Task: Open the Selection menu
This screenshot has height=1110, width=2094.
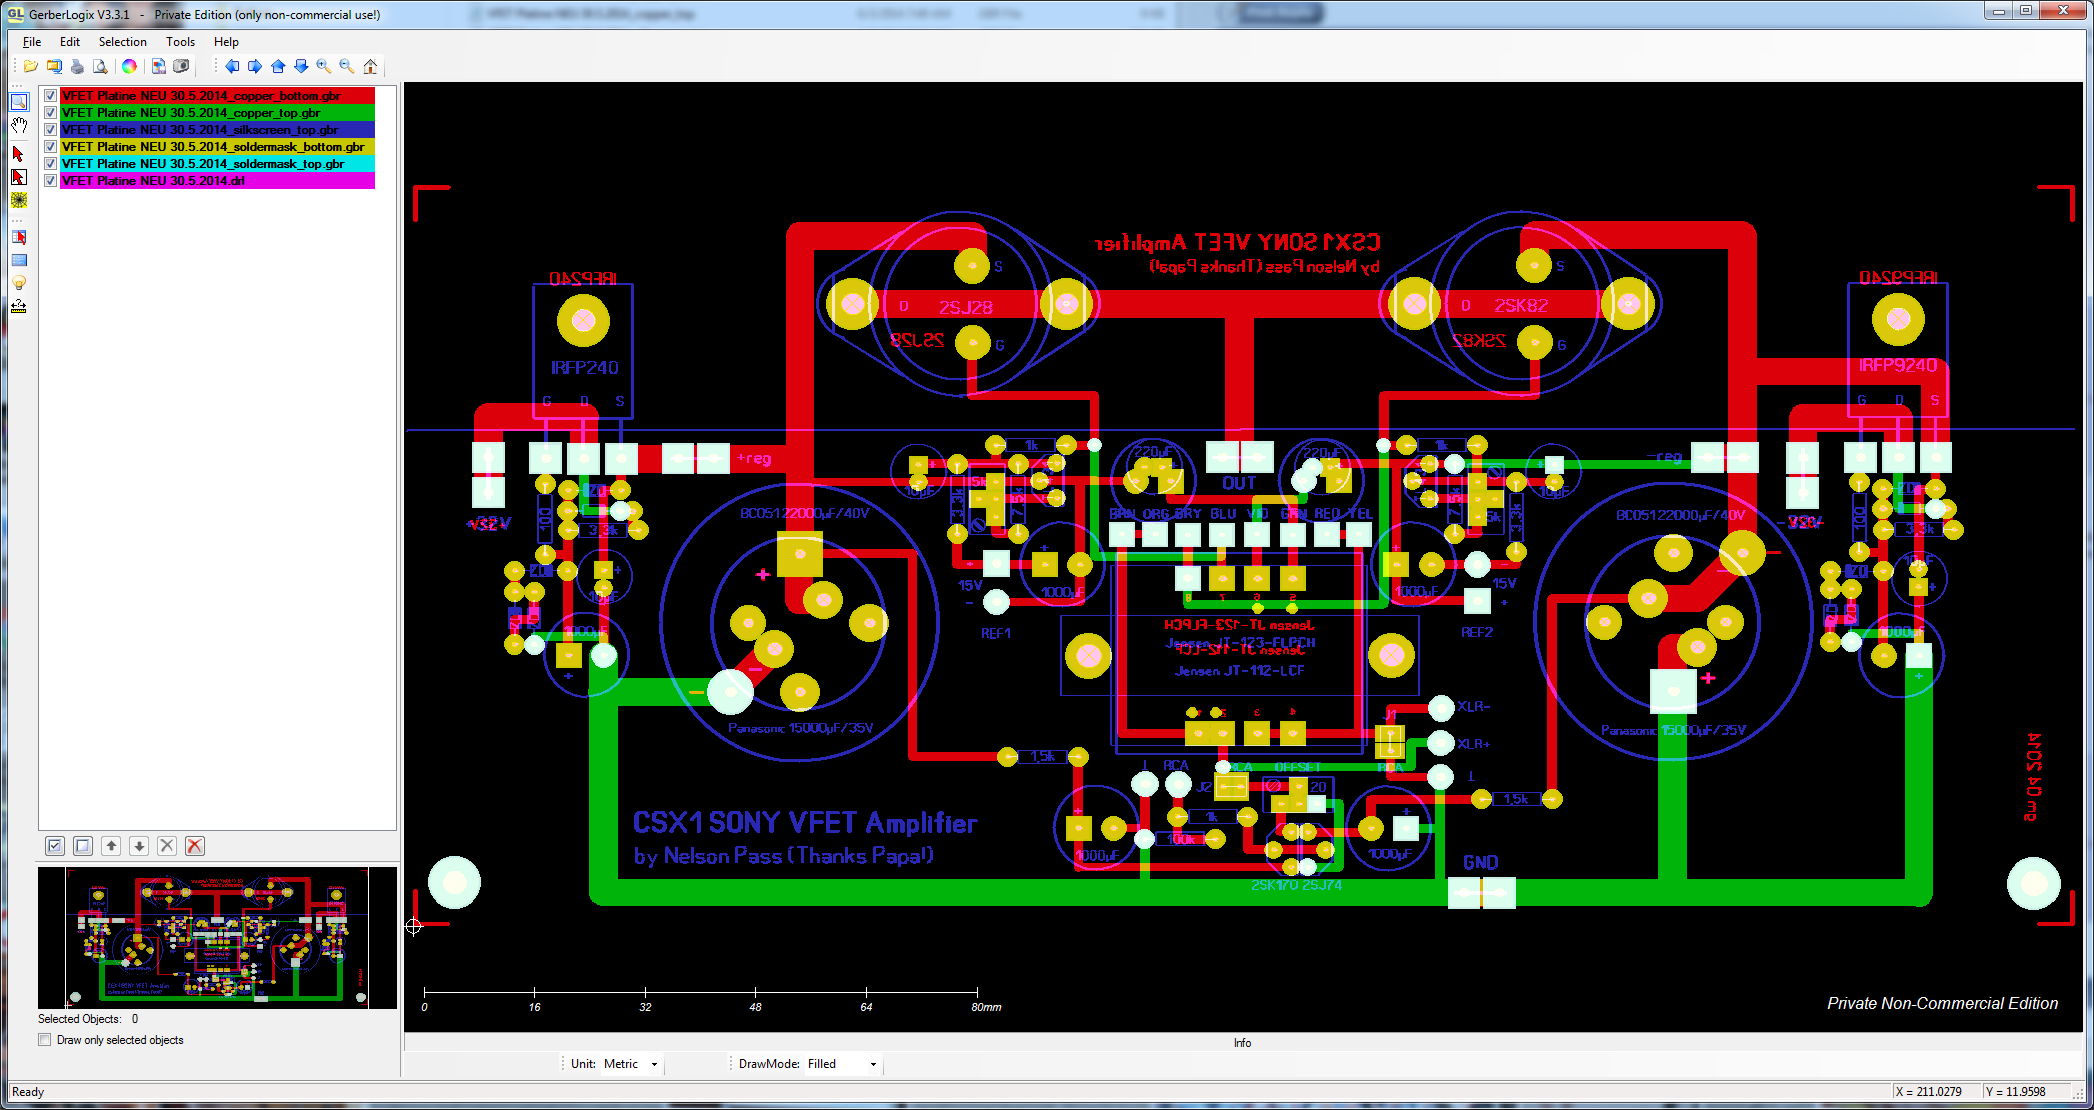Action: point(123,42)
